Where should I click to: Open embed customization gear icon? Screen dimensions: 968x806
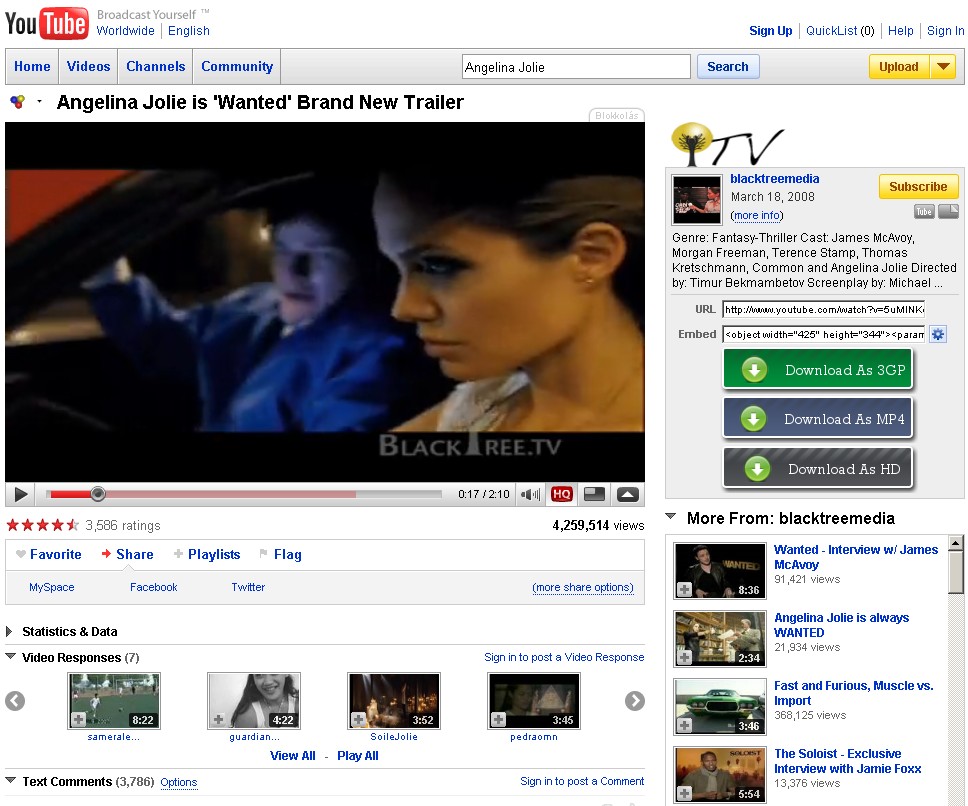pos(937,334)
